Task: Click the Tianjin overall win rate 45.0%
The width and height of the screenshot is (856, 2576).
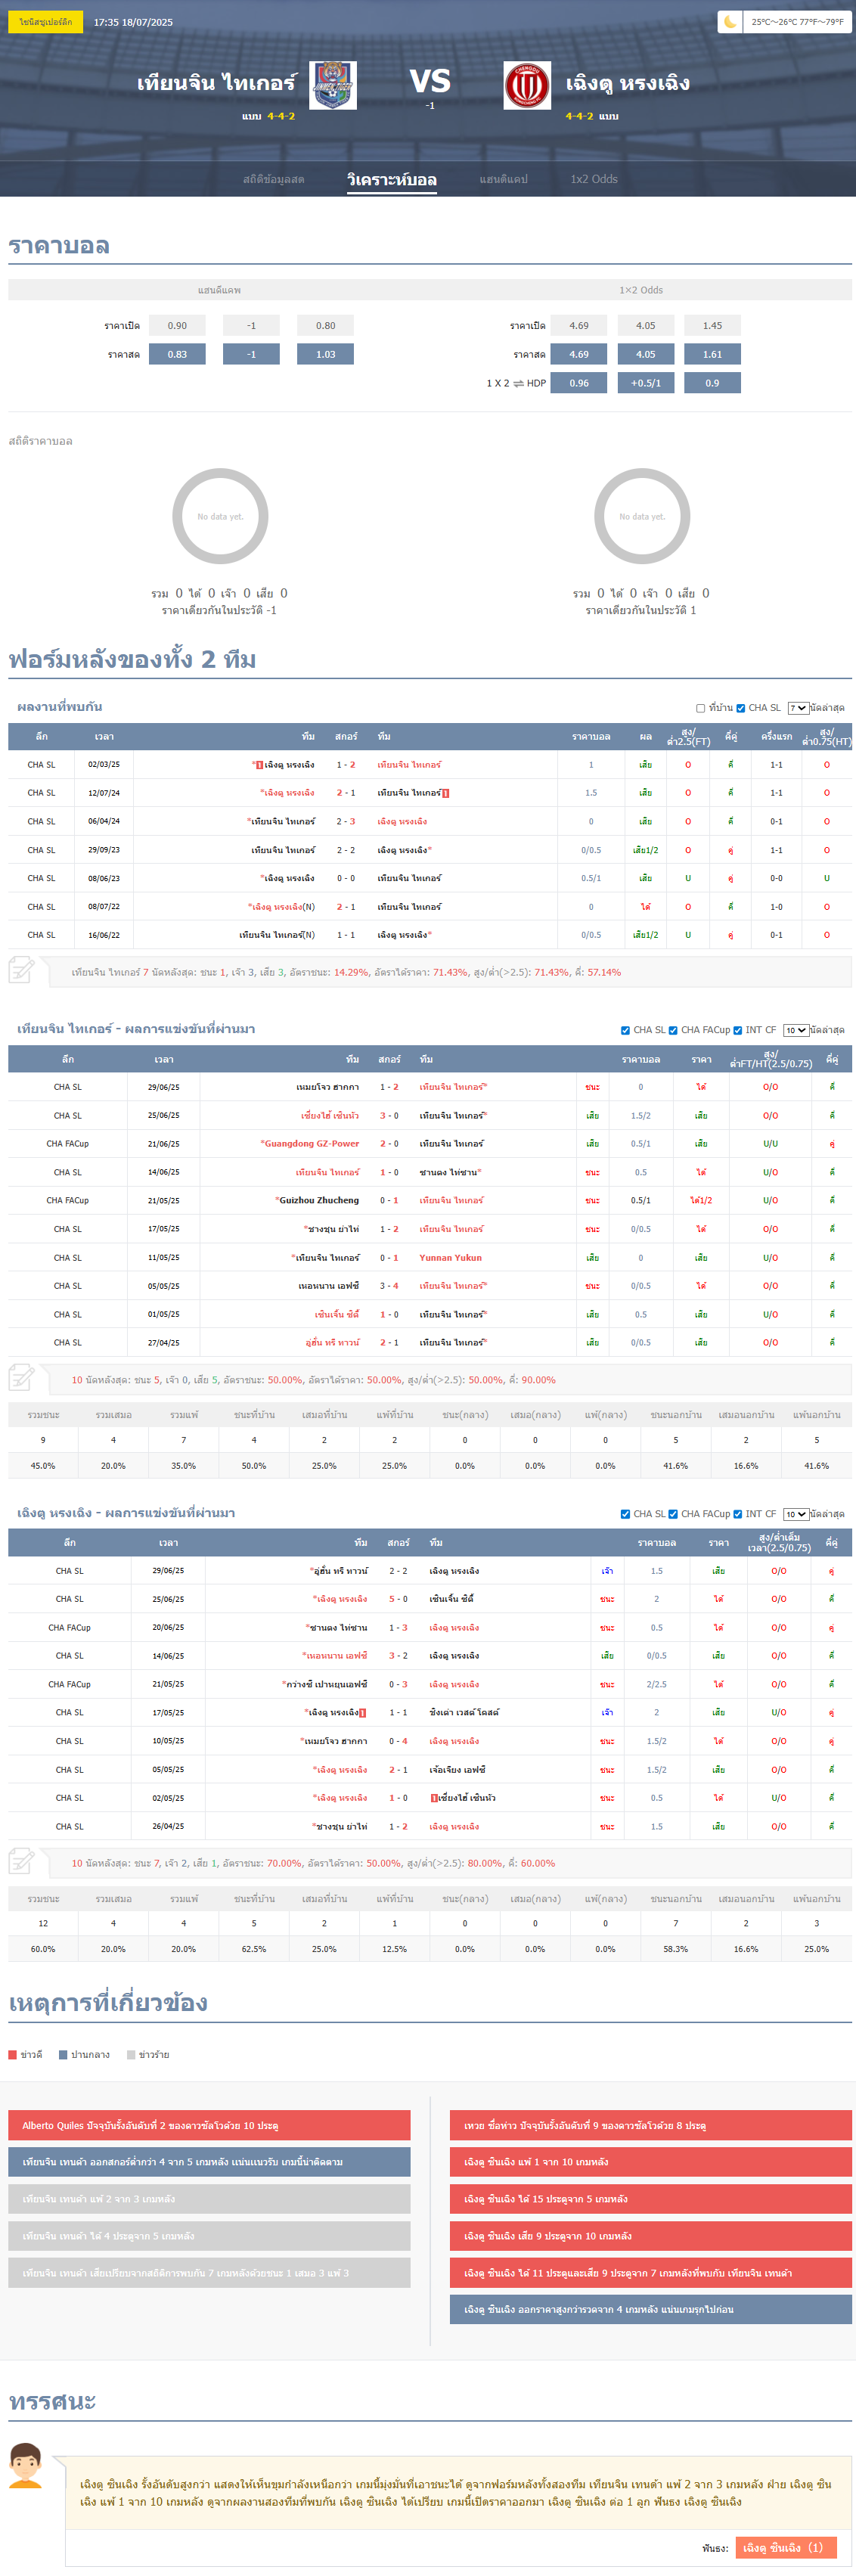Action: click(43, 1465)
